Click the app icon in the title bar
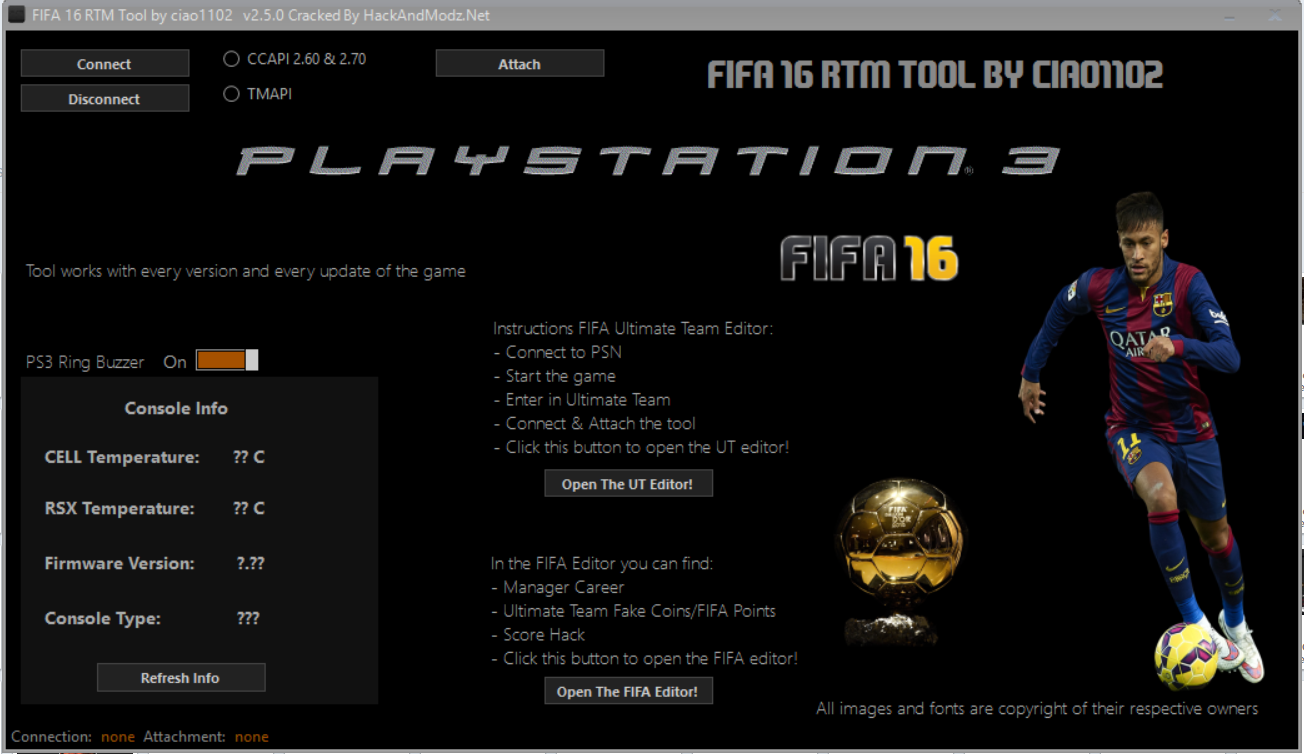The image size is (1304, 754). (16, 15)
